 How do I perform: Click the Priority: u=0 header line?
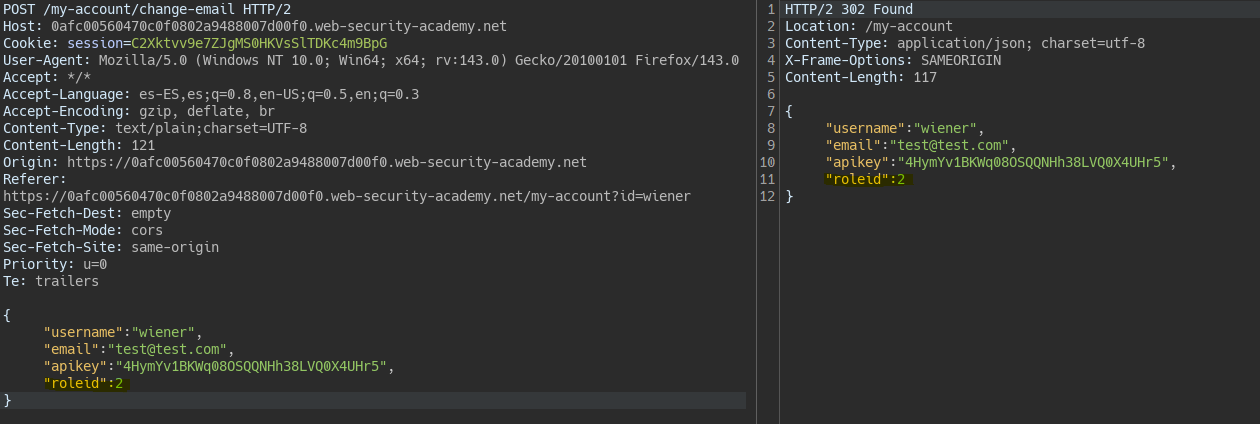(55, 264)
